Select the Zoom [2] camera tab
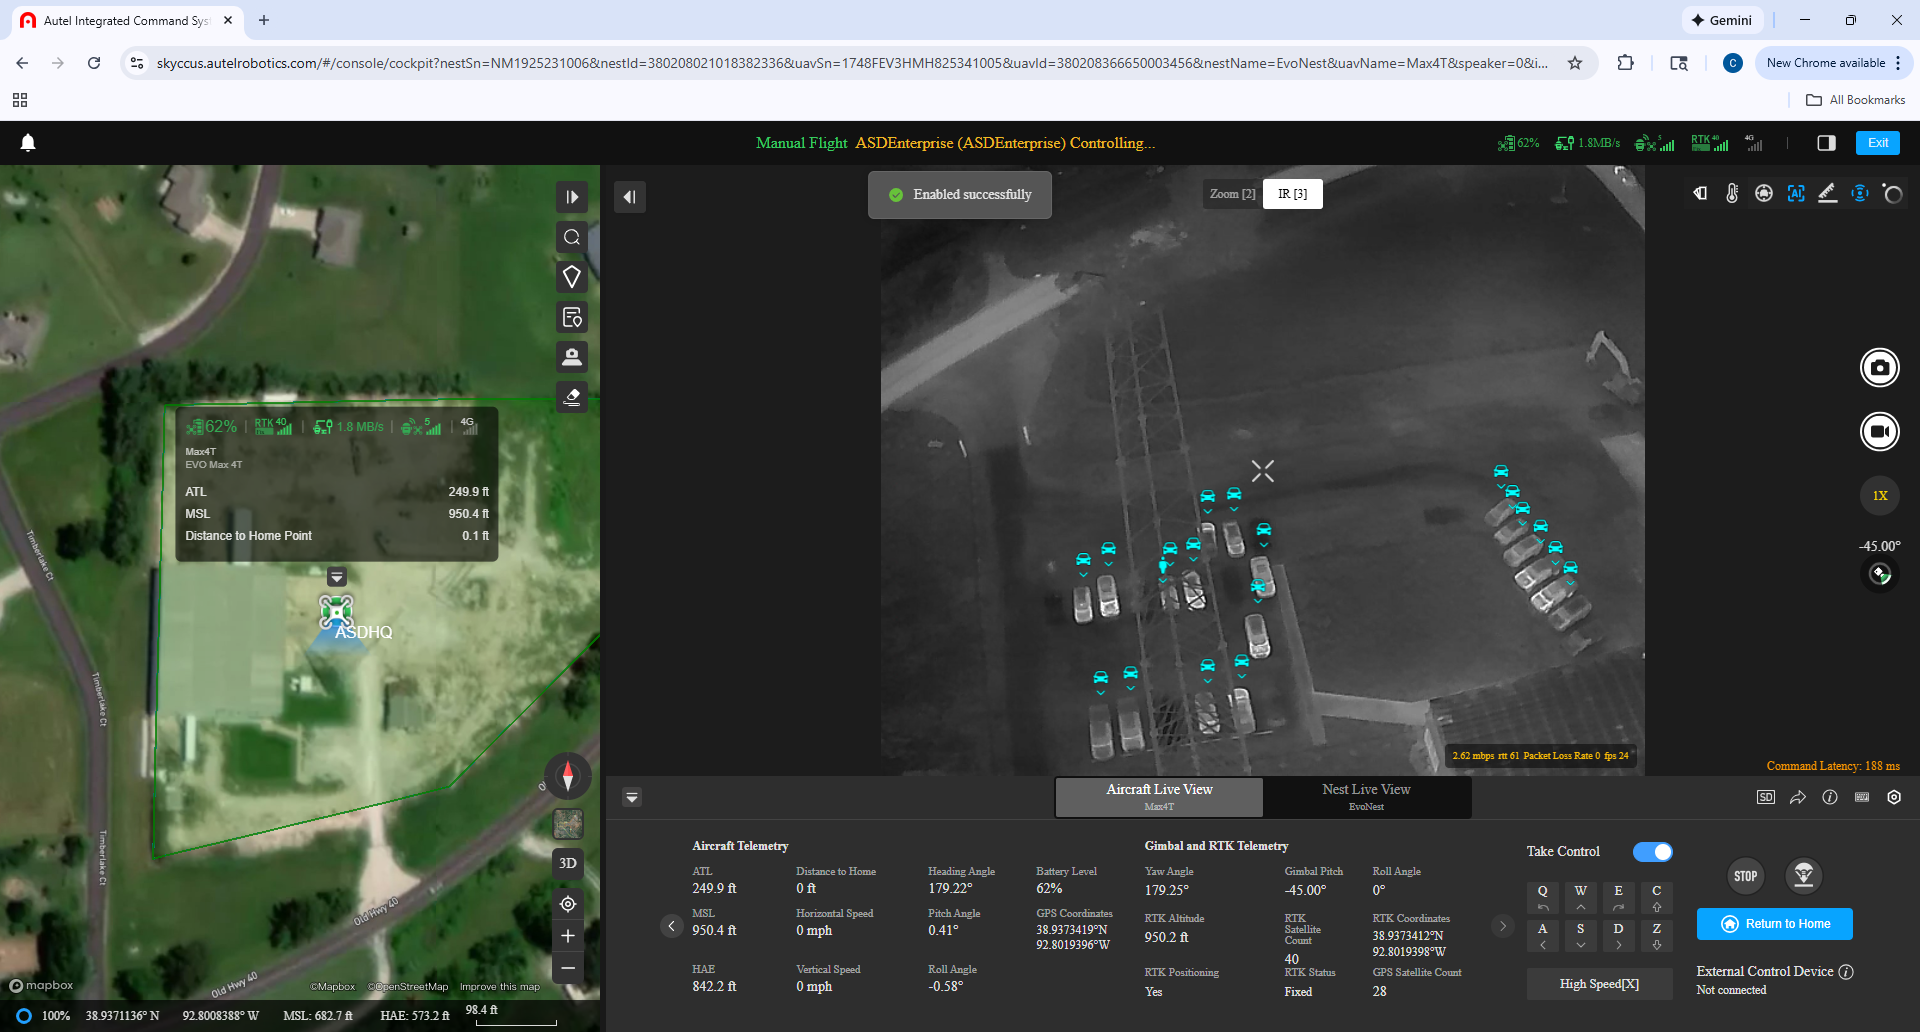This screenshot has height=1032, width=1920. (x=1232, y=194)
